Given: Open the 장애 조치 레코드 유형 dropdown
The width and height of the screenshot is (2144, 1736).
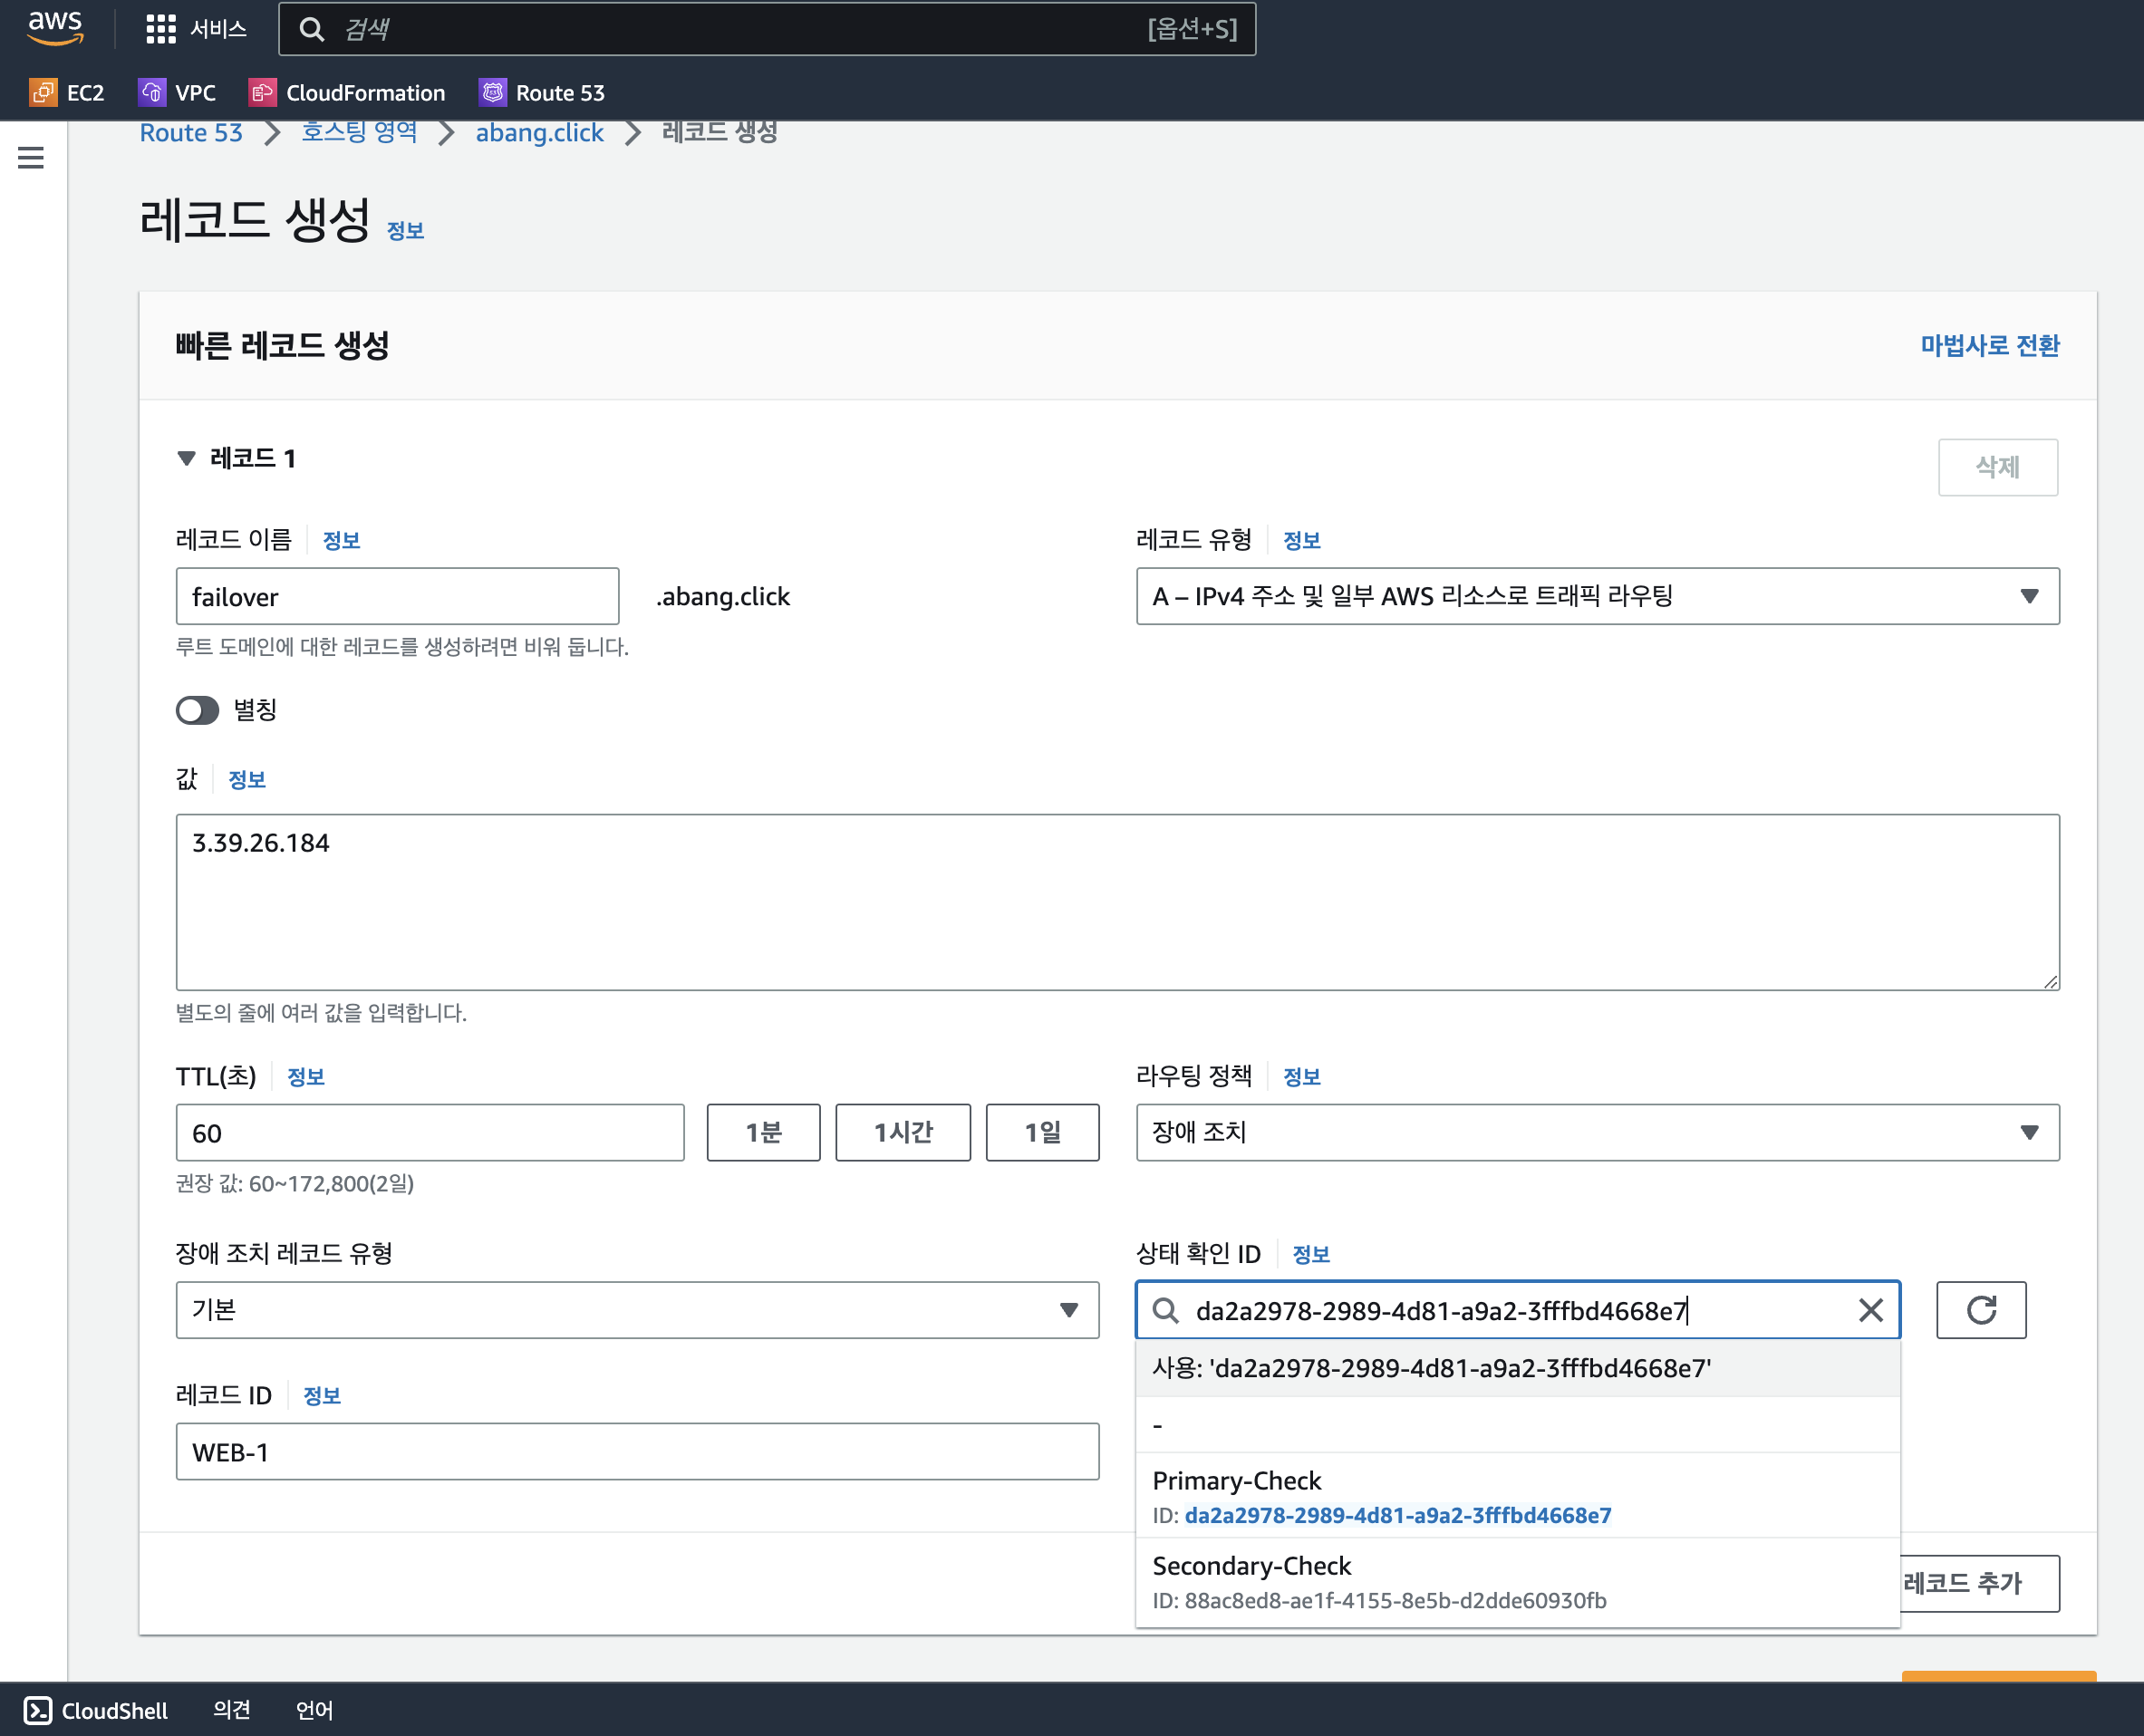Looking at the screenshot, I should (637, 1310).
